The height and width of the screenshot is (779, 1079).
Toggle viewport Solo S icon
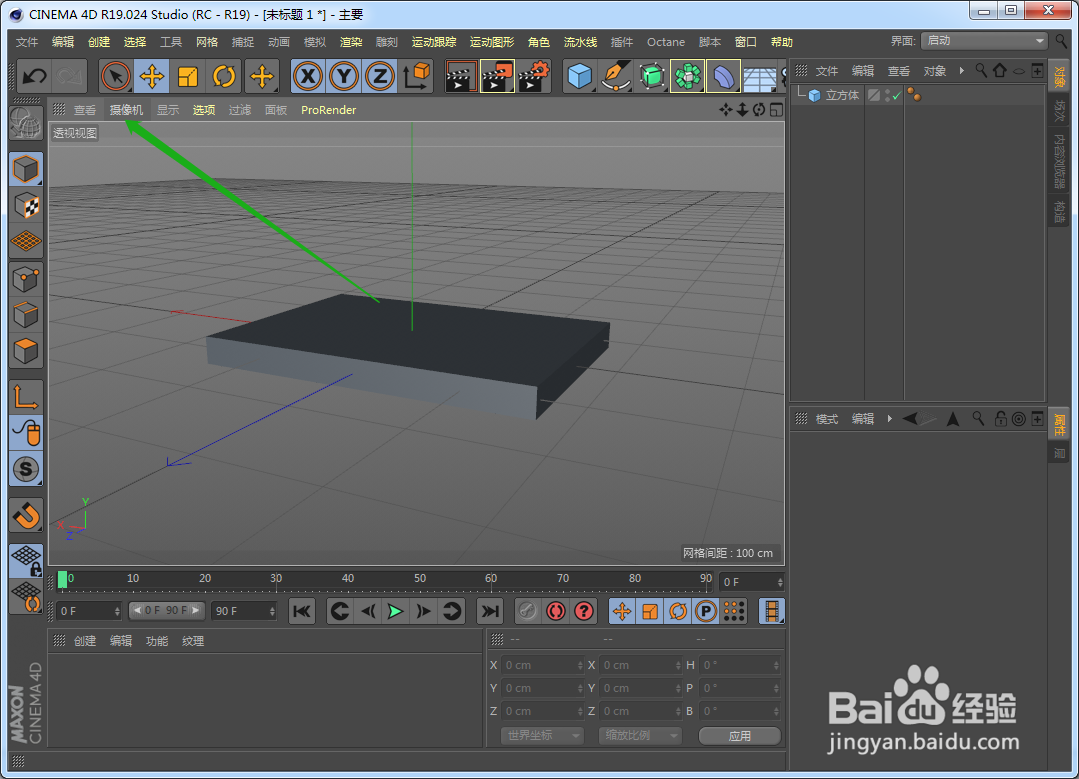26,469
